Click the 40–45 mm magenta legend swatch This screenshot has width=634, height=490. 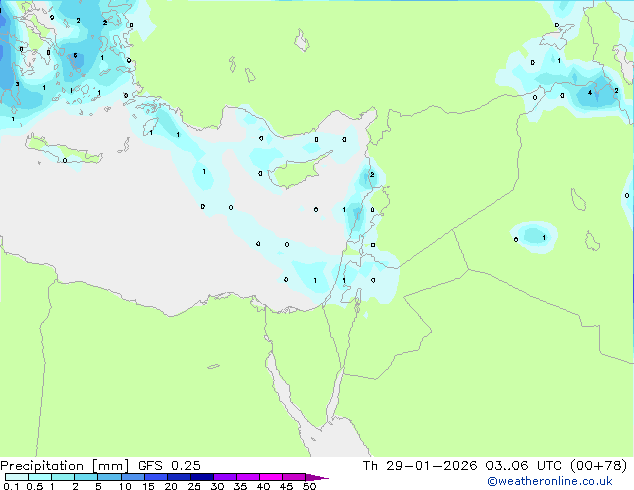[x=271, y=477]
